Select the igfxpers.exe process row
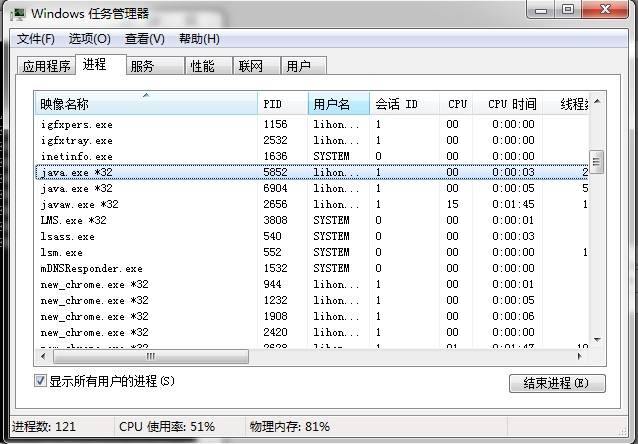Image resolution: width=638 pixels, height=444 pixels. click(312, 124)
